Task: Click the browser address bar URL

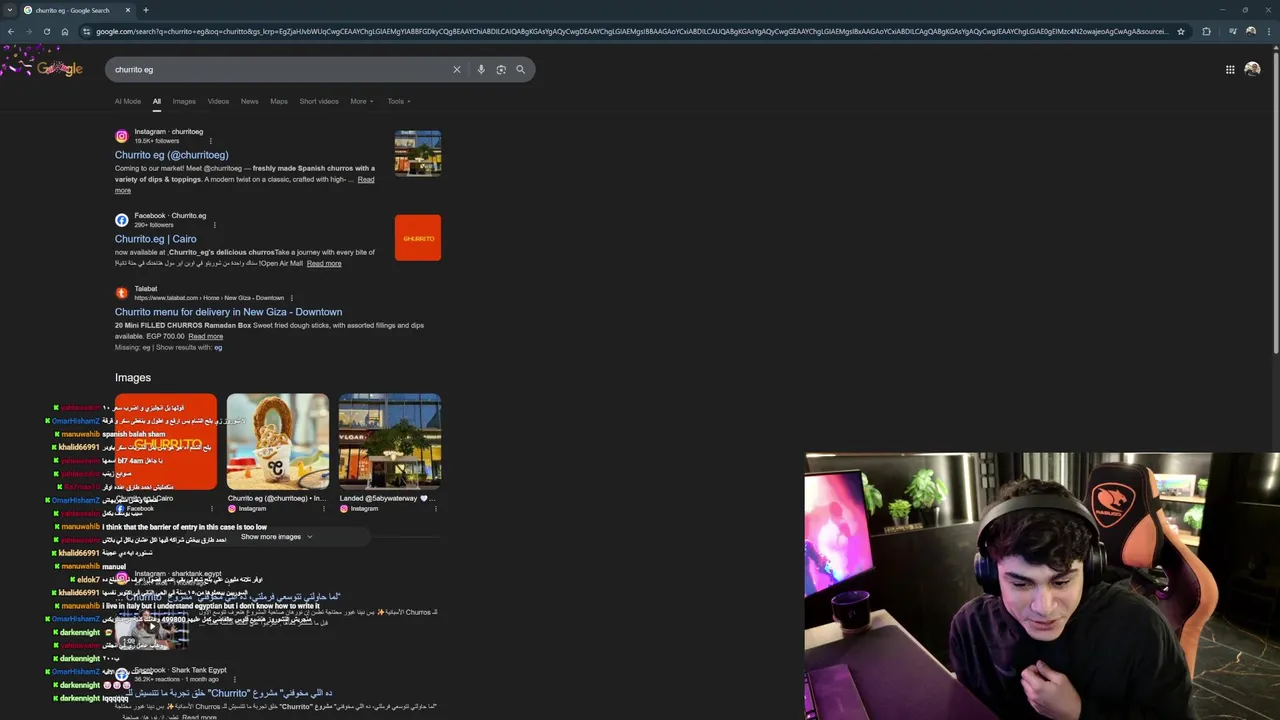Action: click(630, 31)
